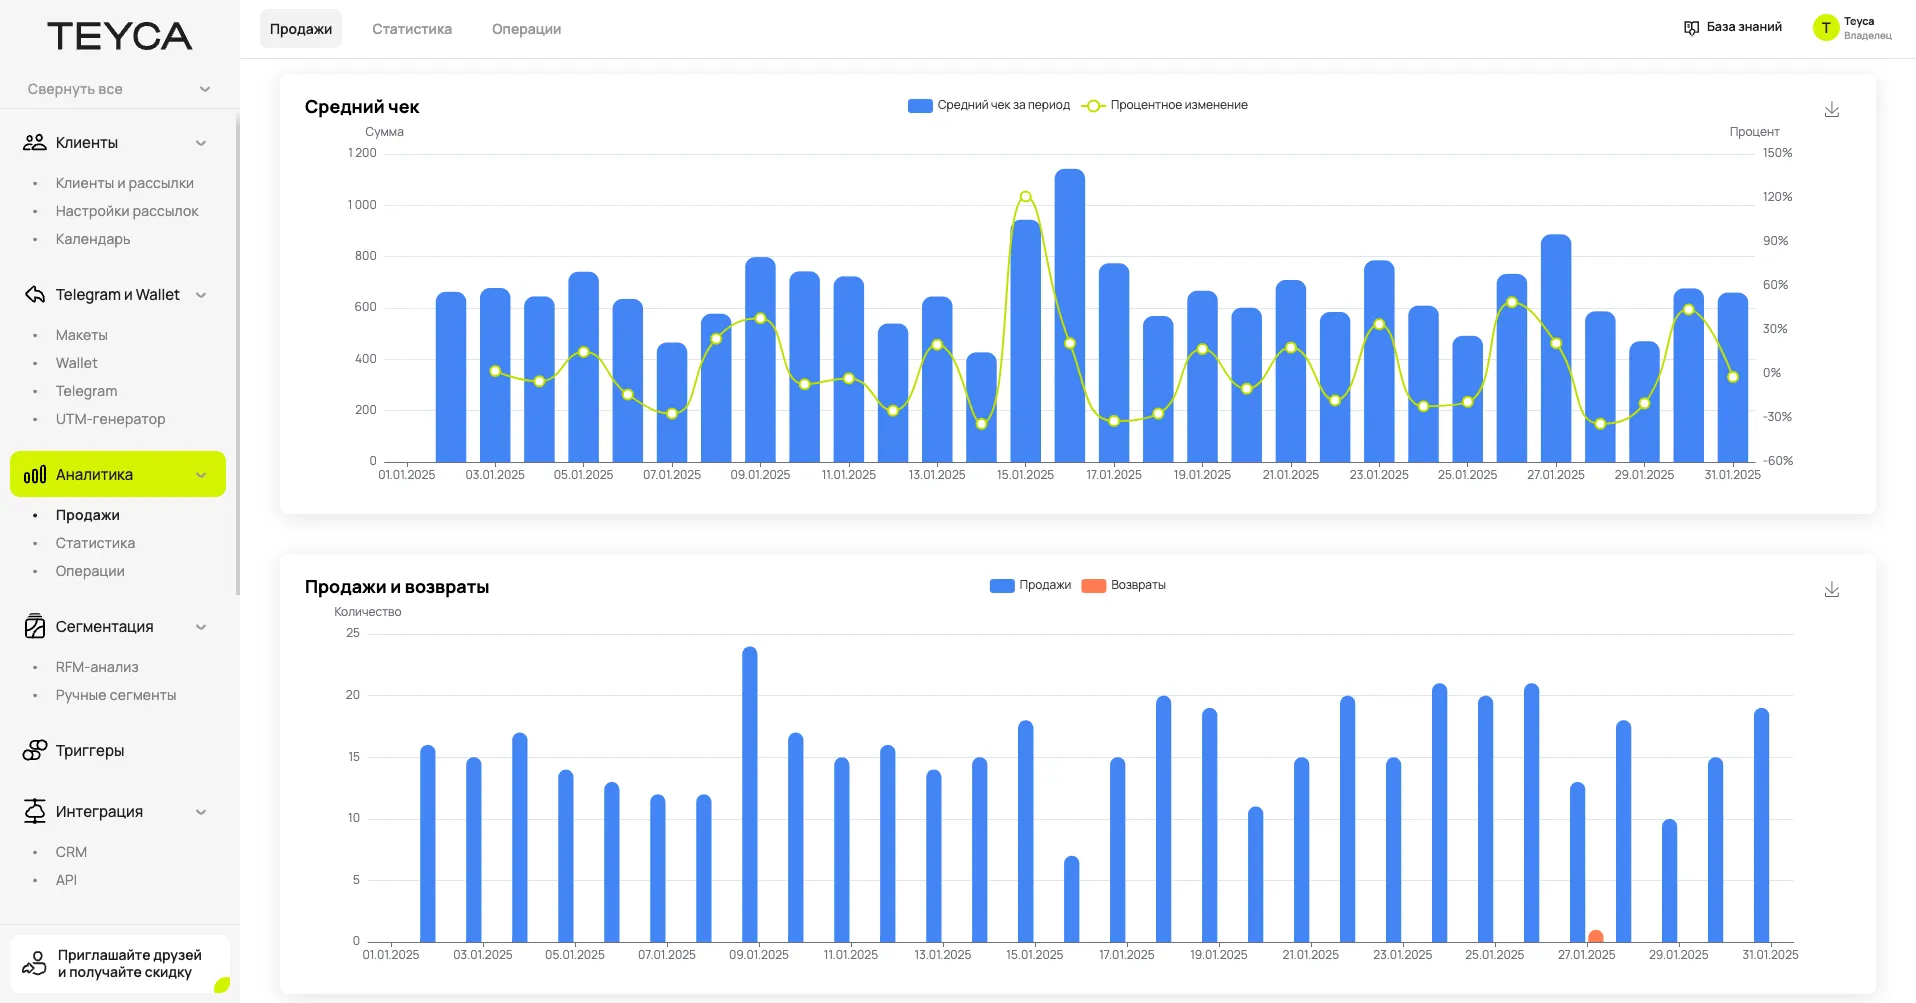Click the Teyca user avatar
This screenshot has height=1003, width=1916.
tap(1825, 28)
